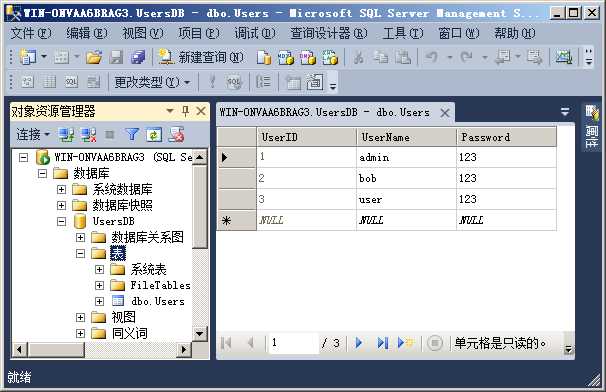Select the 同义词 tree item

(x=129, y=333)
